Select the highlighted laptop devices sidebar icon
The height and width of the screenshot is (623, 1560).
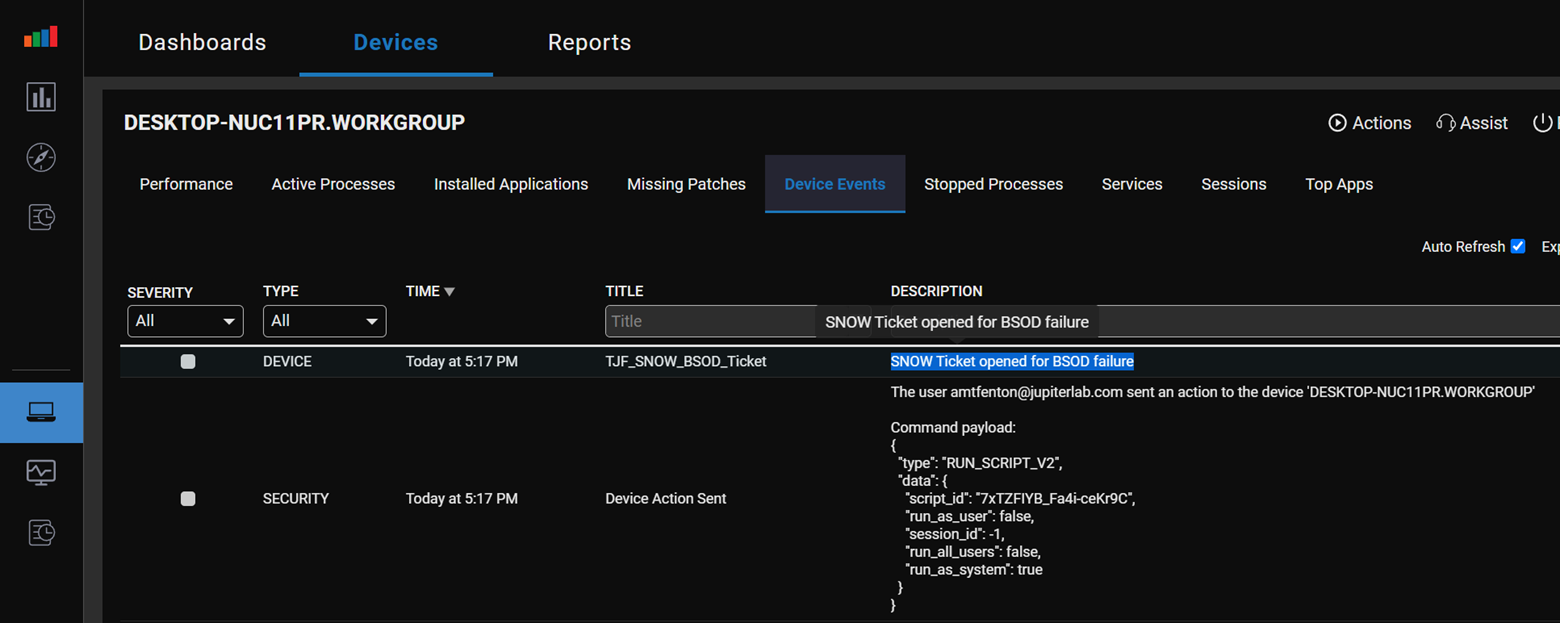pyautogui.click(x=41, y=412)
